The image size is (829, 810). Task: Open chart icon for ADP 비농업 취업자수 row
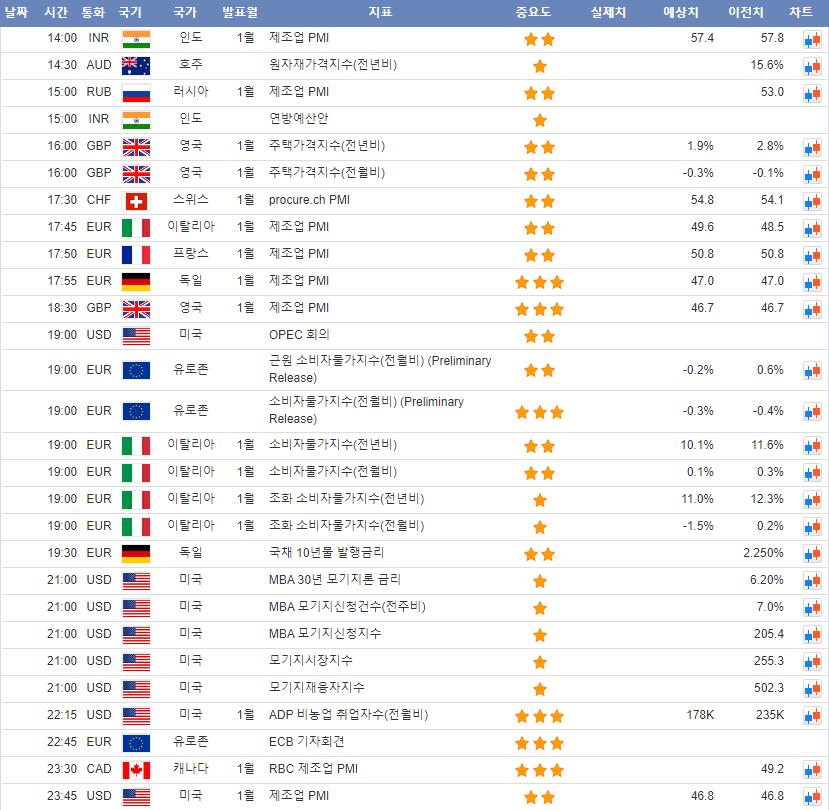point(811,716)
